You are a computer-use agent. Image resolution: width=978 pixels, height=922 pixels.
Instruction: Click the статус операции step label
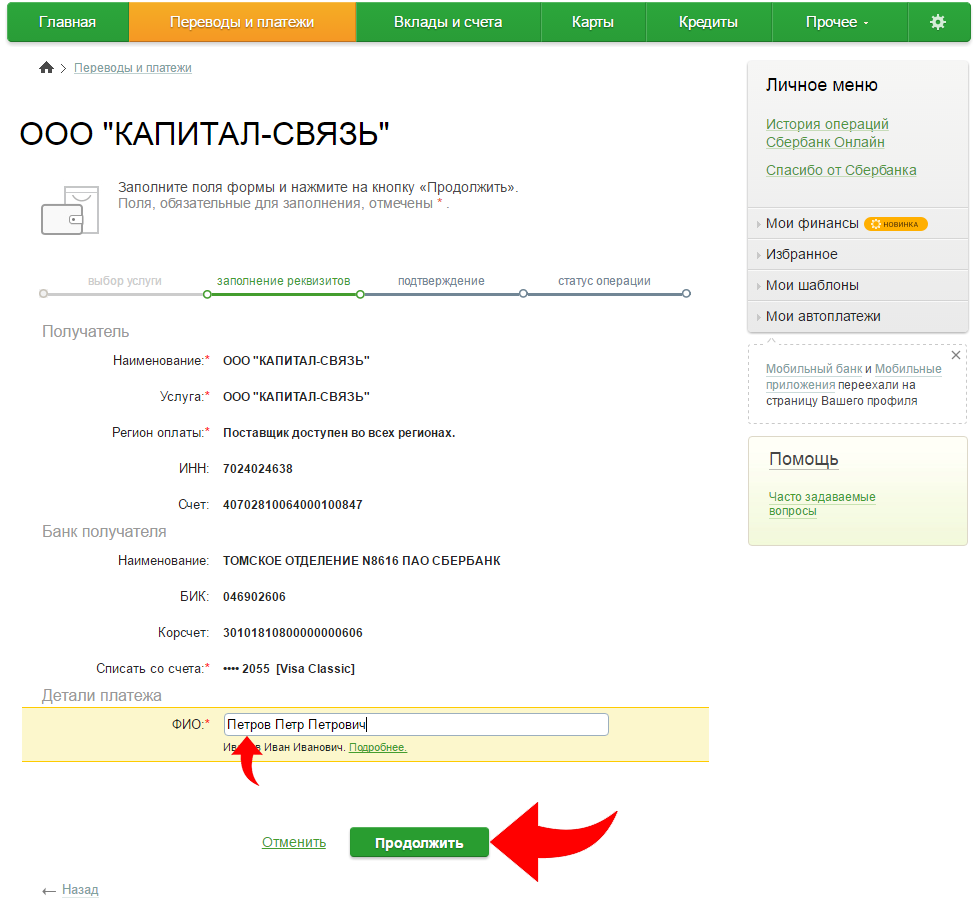click(x=604, y=281)
